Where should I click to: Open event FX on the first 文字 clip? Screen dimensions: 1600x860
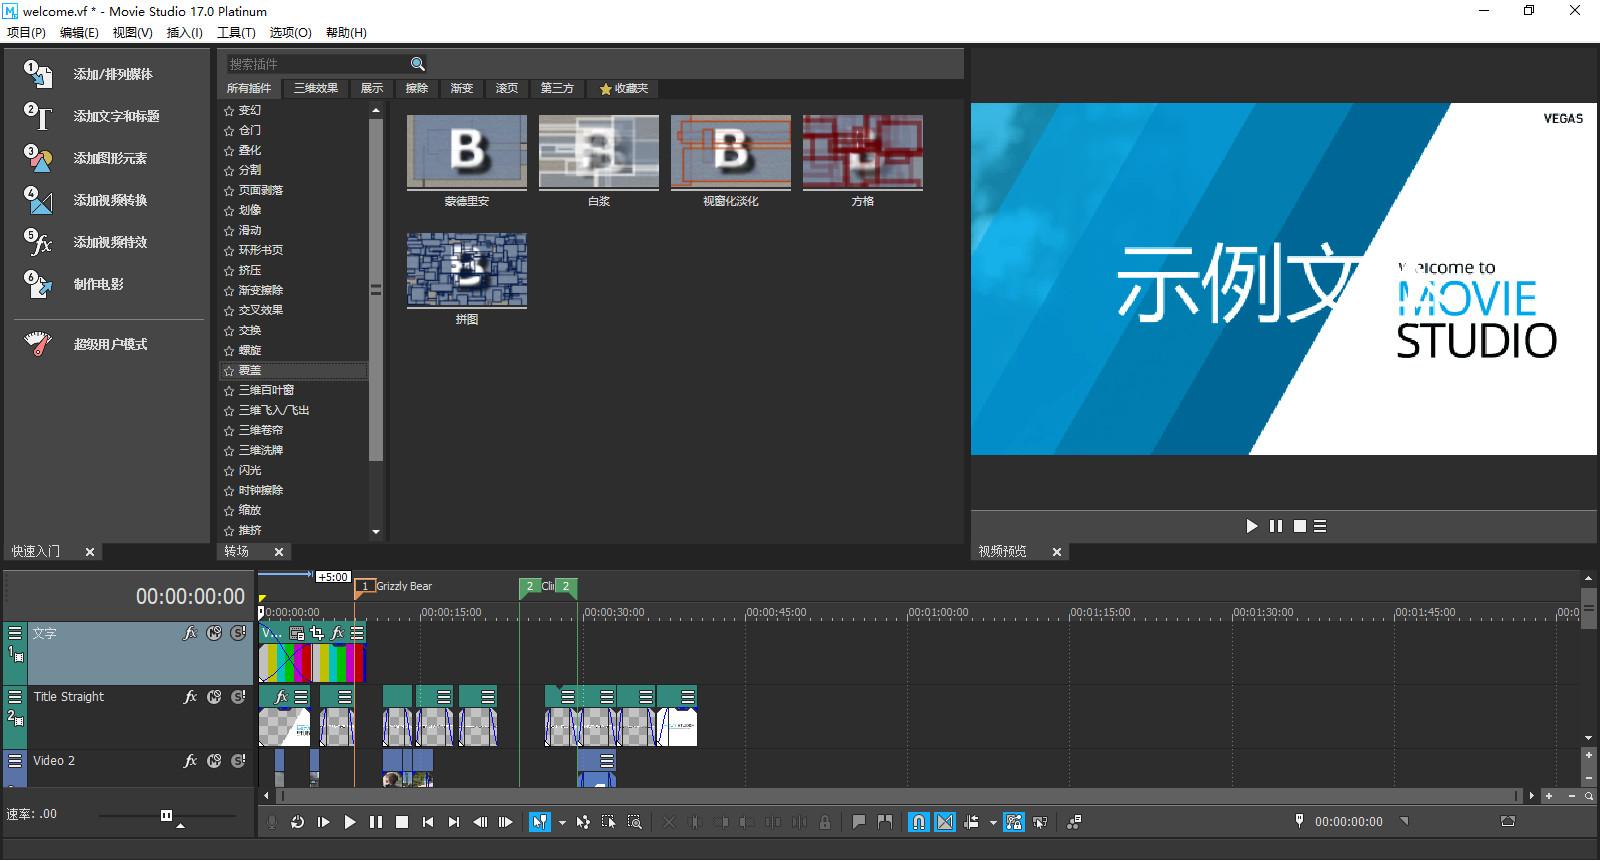coord(337,633)
